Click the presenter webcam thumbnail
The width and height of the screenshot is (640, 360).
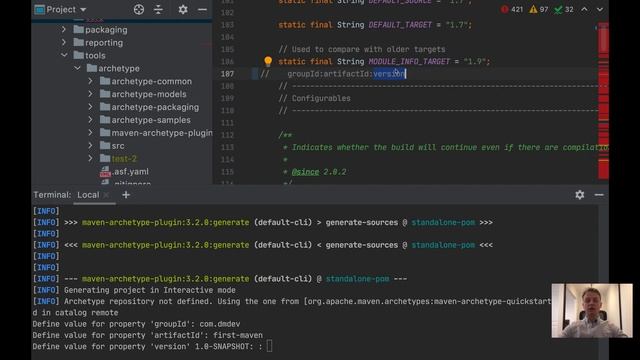pos(592,311)
